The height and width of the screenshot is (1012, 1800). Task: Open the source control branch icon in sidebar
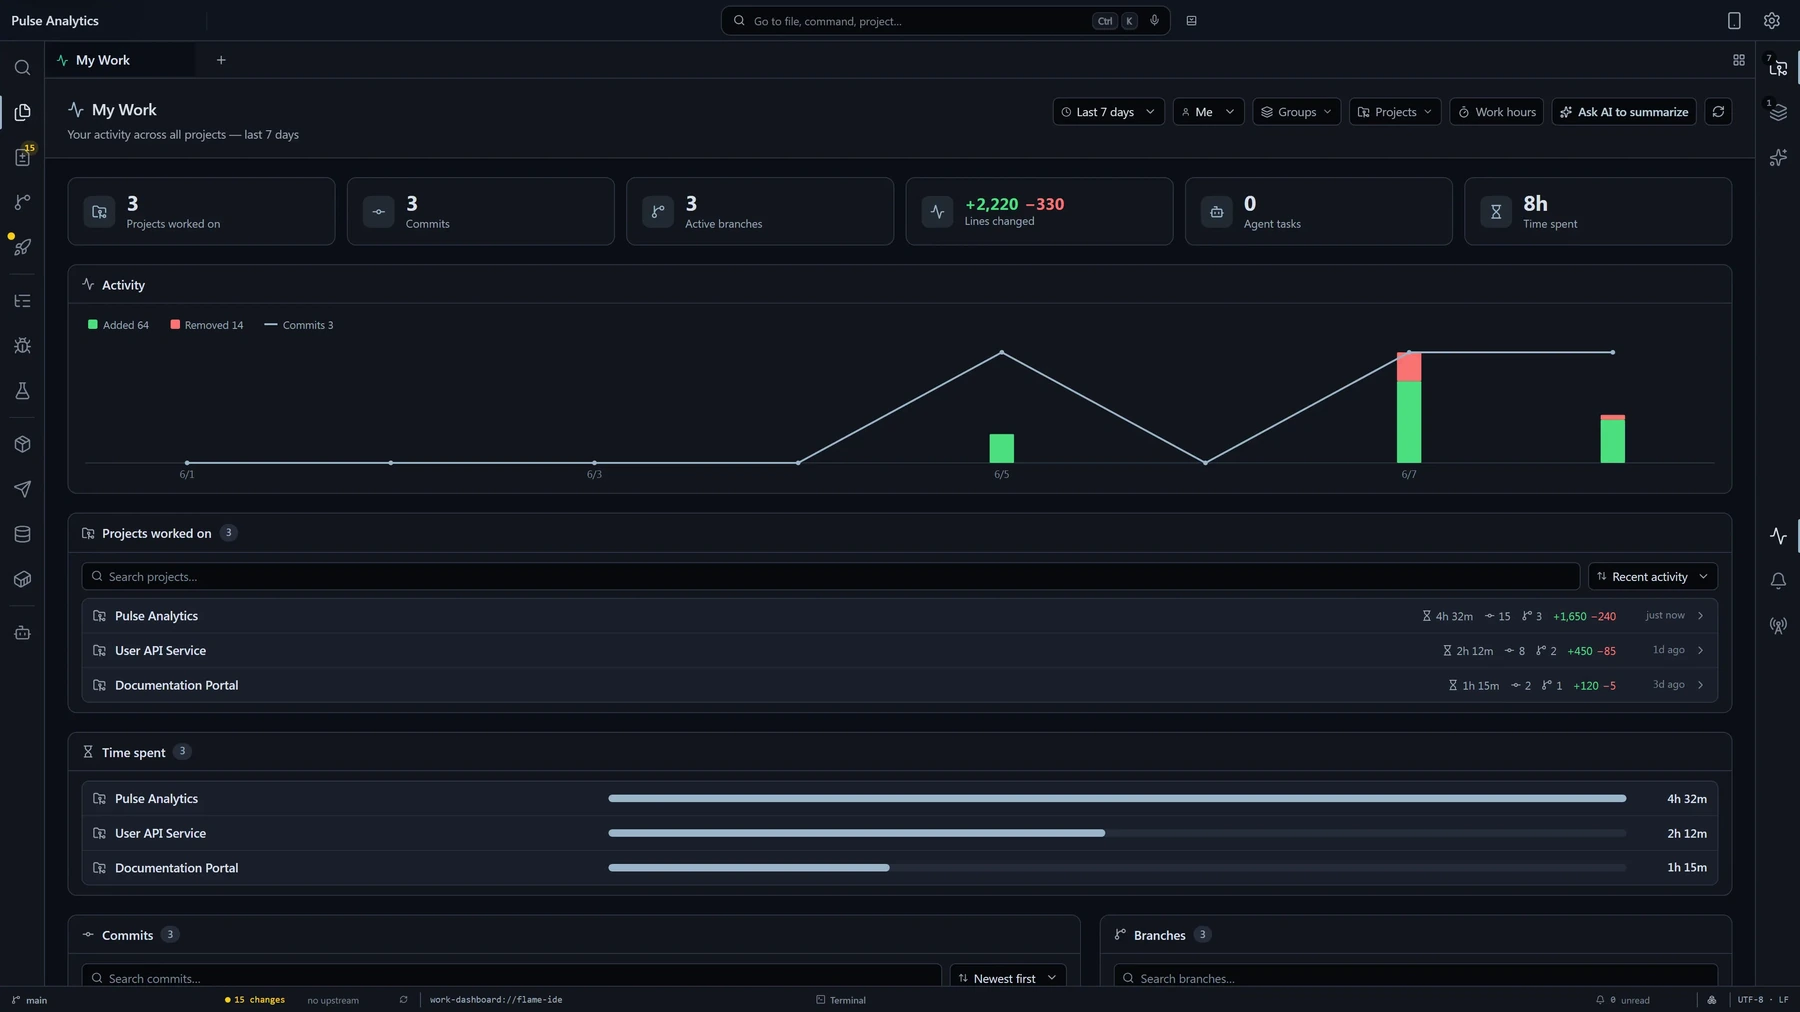[x=22, y=202]
